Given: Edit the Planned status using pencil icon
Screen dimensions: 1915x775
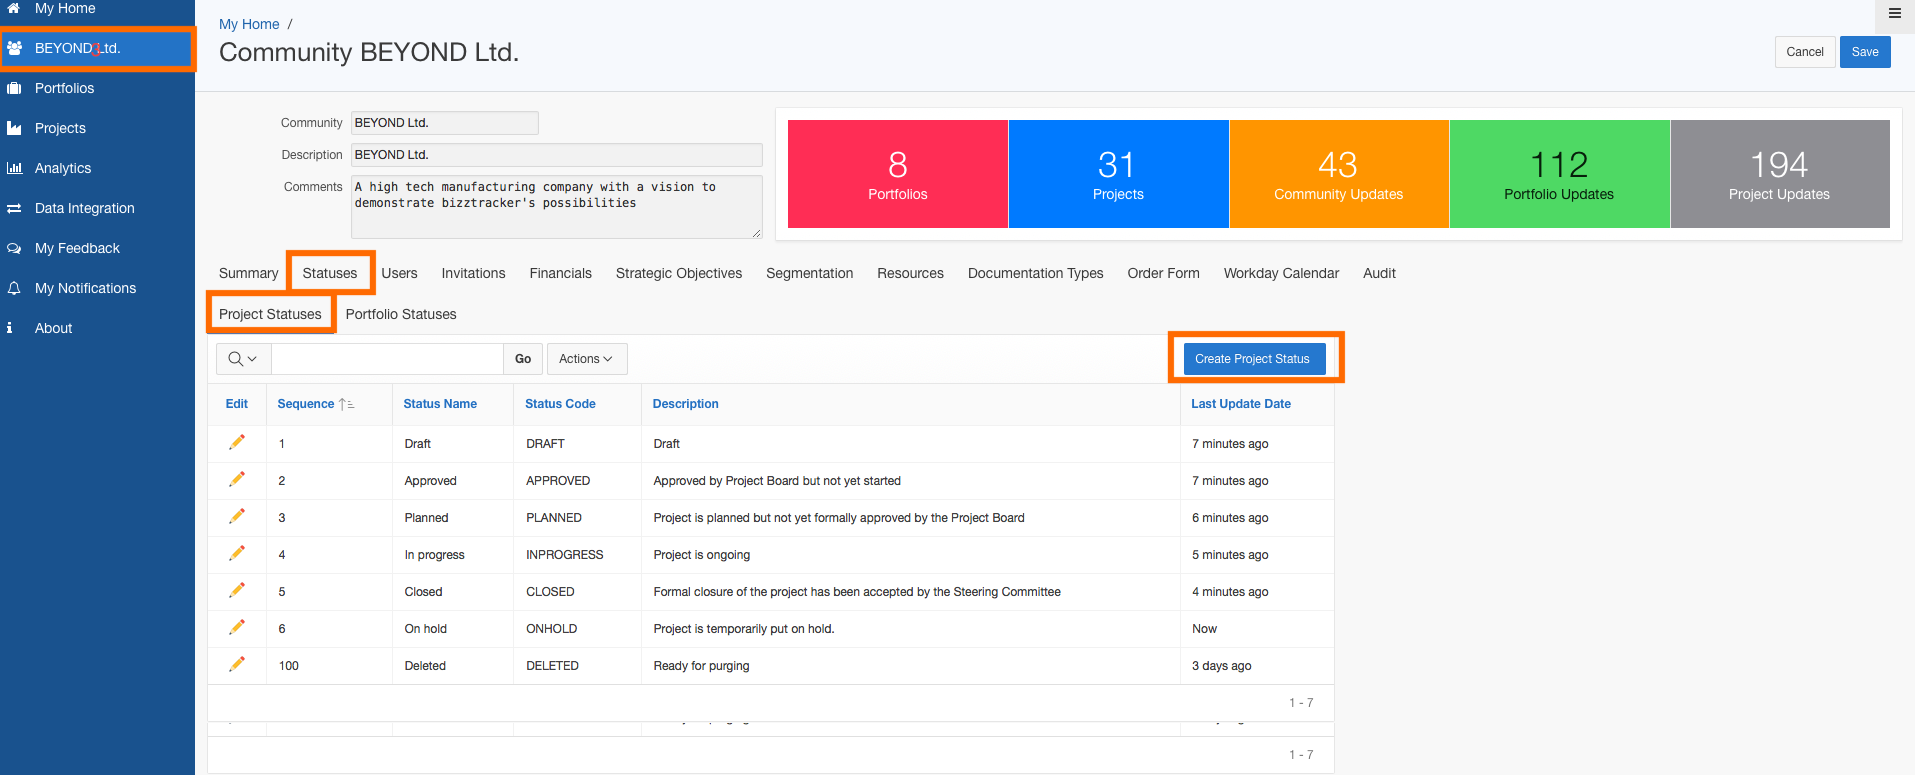Looking at the screenshot, I should 237,516.
